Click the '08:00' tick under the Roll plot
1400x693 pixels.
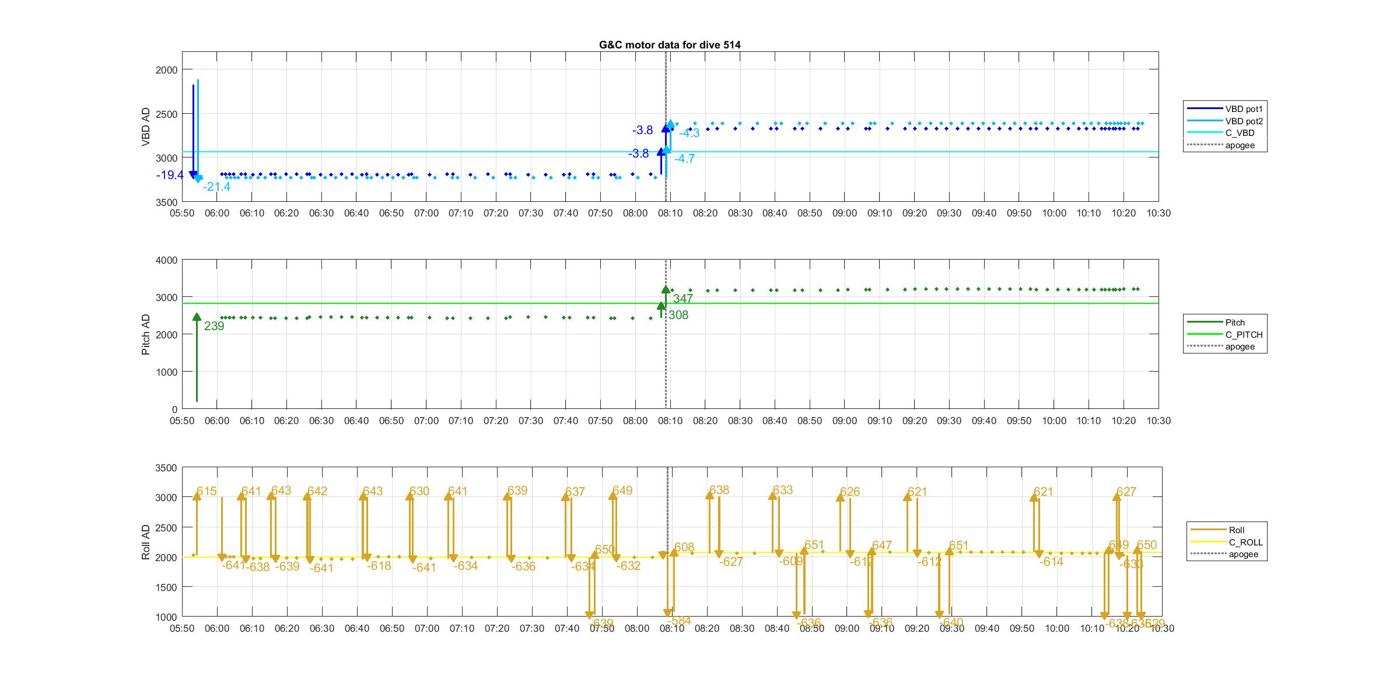pyautogui.click(x=635, y=629)
